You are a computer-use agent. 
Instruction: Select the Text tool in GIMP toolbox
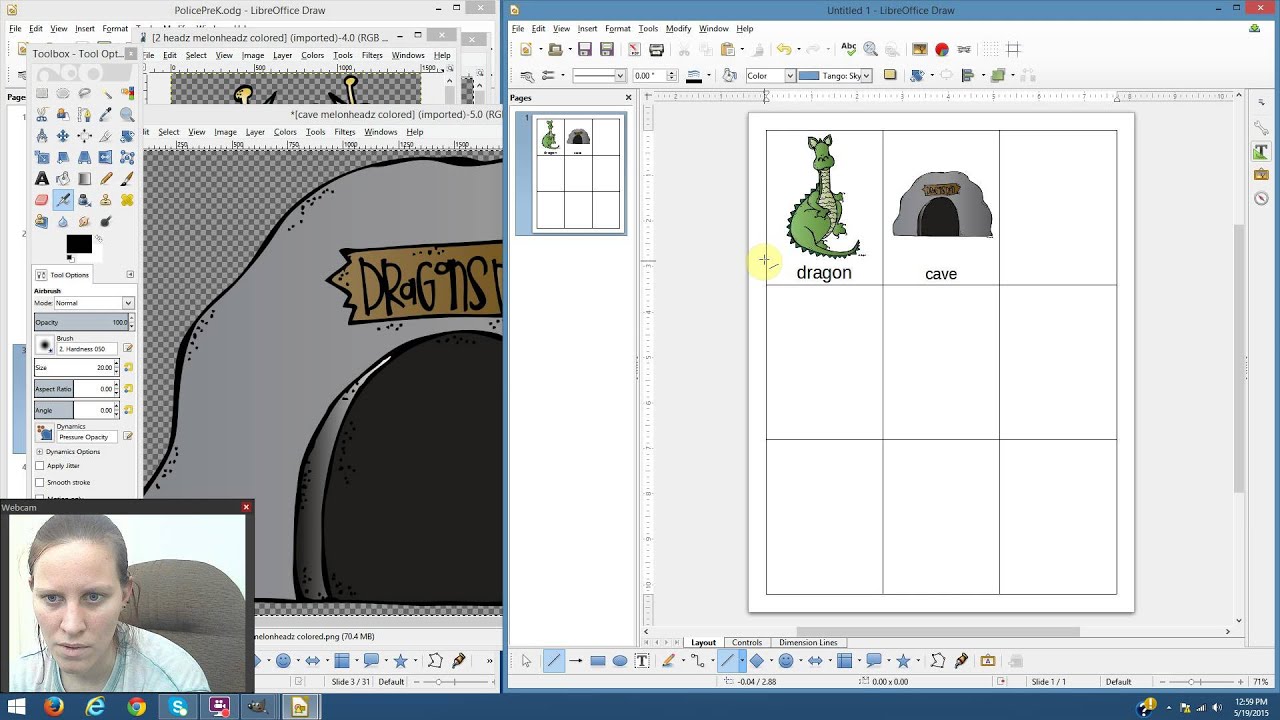41,178
